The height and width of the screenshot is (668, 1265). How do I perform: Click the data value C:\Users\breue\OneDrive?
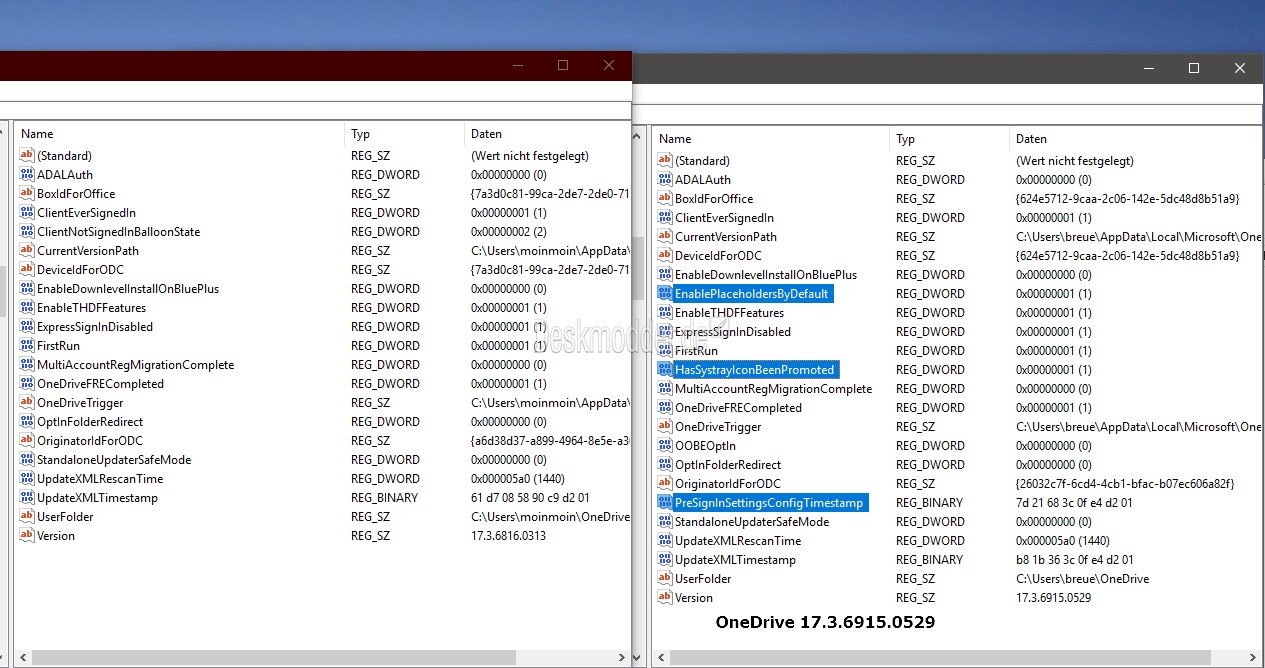(x=1083, y=578)
